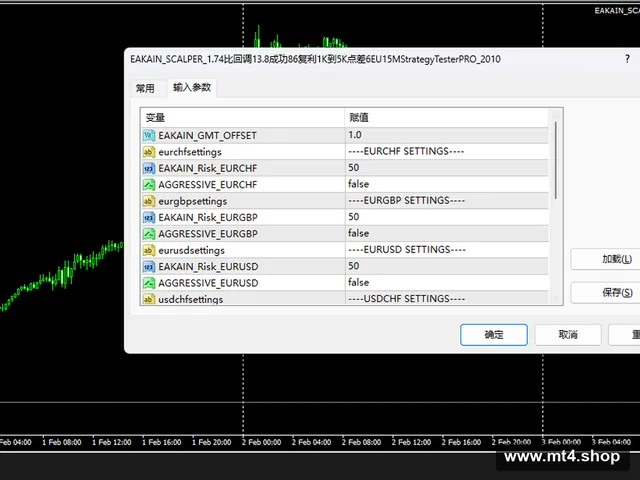
Task: Click the 变量 column header
Action: [x=243, y=118]
